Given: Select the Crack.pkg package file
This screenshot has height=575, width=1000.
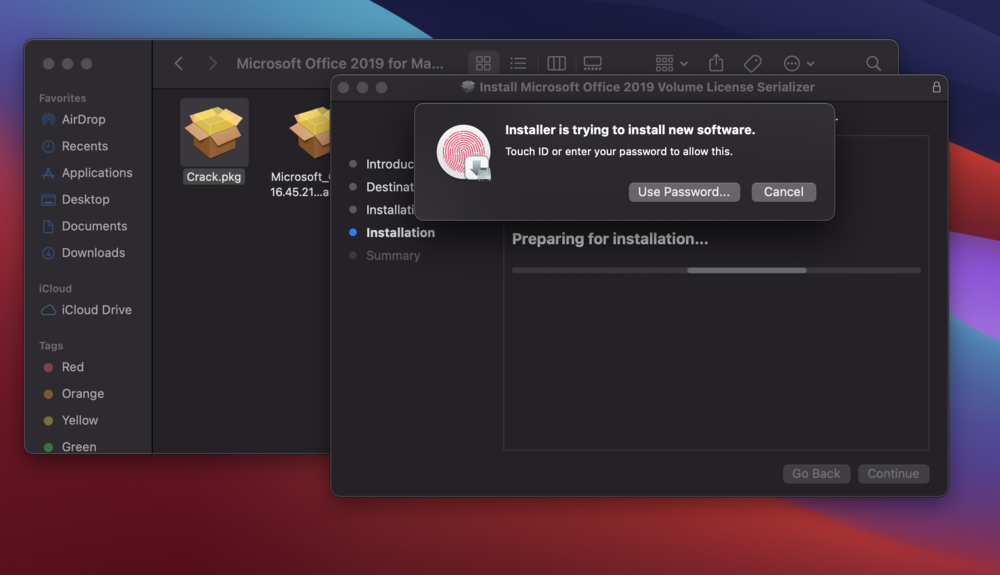Looking at the screenshot, I should (x=214, y=141).
